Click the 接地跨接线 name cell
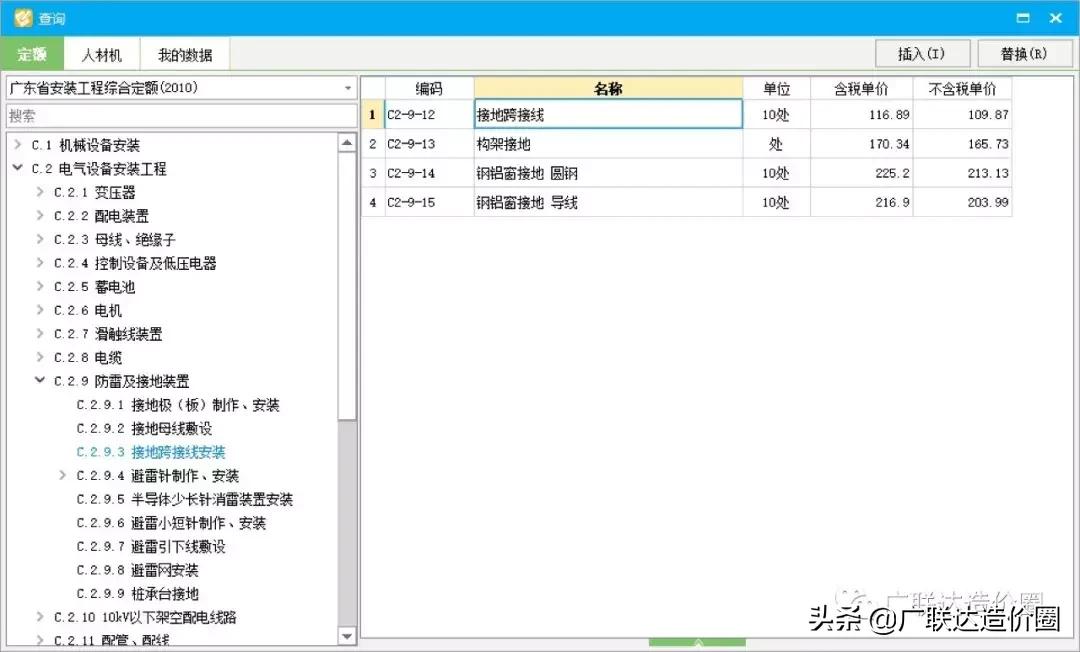Image resolution: width=1080 pixels, height=652 pixels. pos(608,114)
